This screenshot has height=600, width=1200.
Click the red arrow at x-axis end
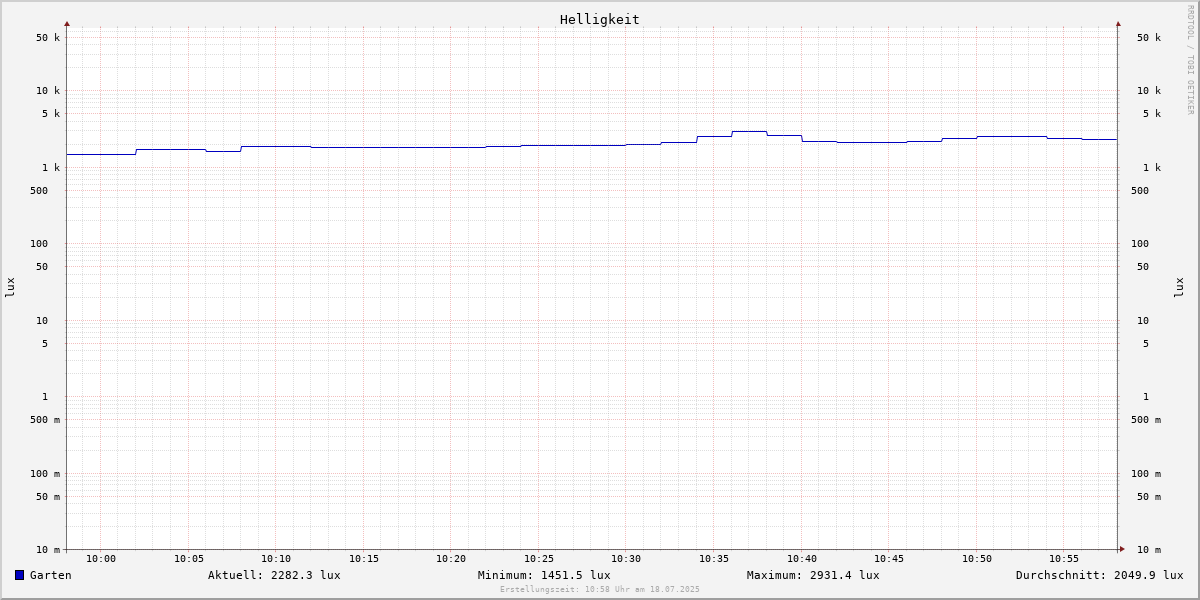[1122, 549]
